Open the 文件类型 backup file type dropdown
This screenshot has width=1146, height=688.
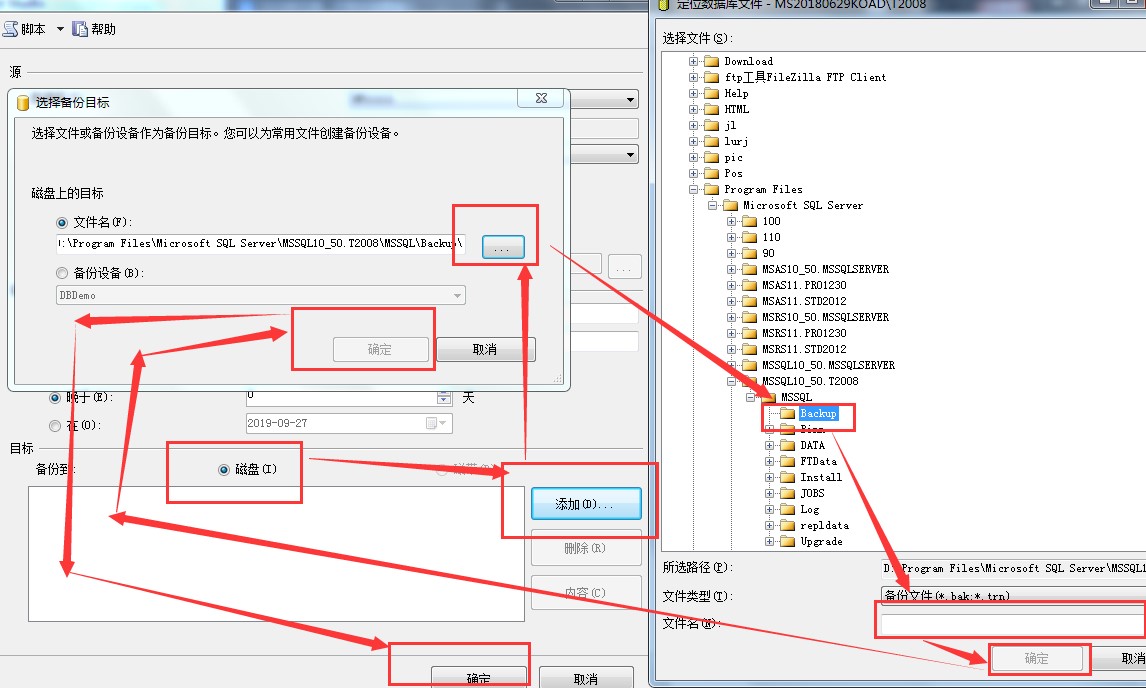1013,595
